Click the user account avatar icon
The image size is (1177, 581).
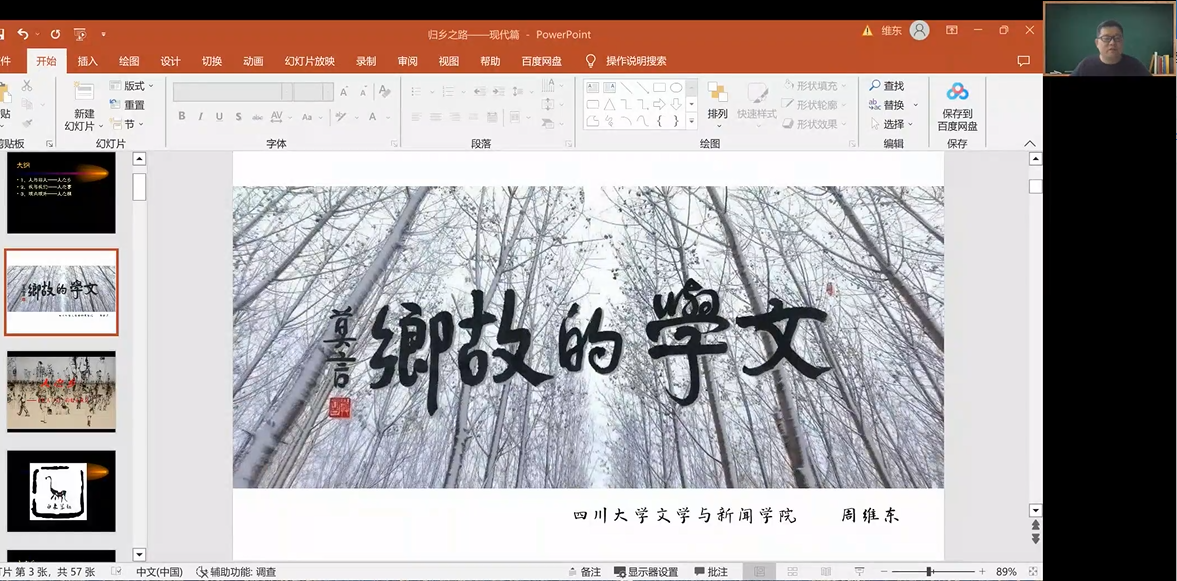[x=920, y=31]
